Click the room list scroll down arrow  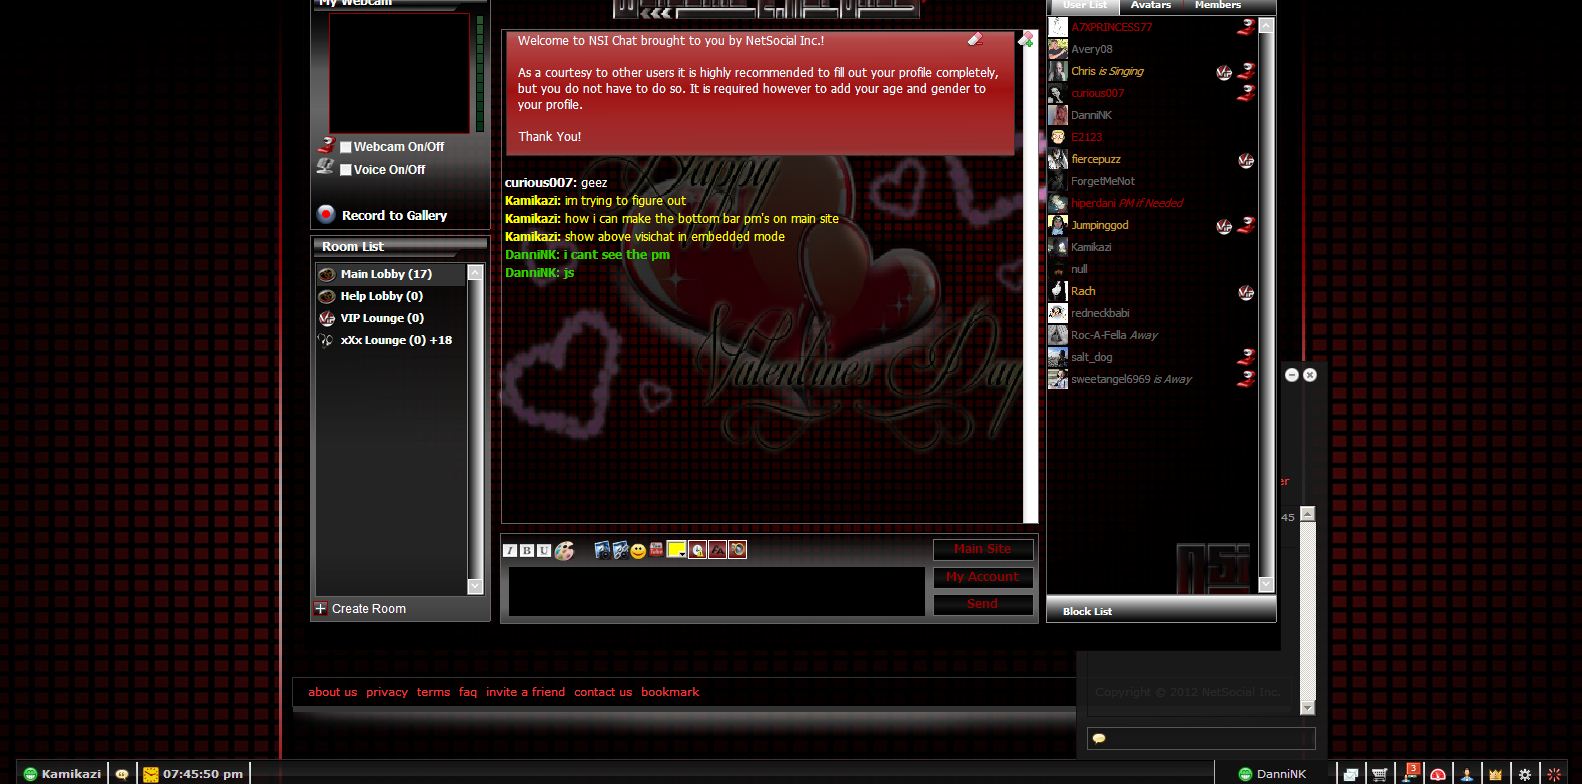click(475, 587)
